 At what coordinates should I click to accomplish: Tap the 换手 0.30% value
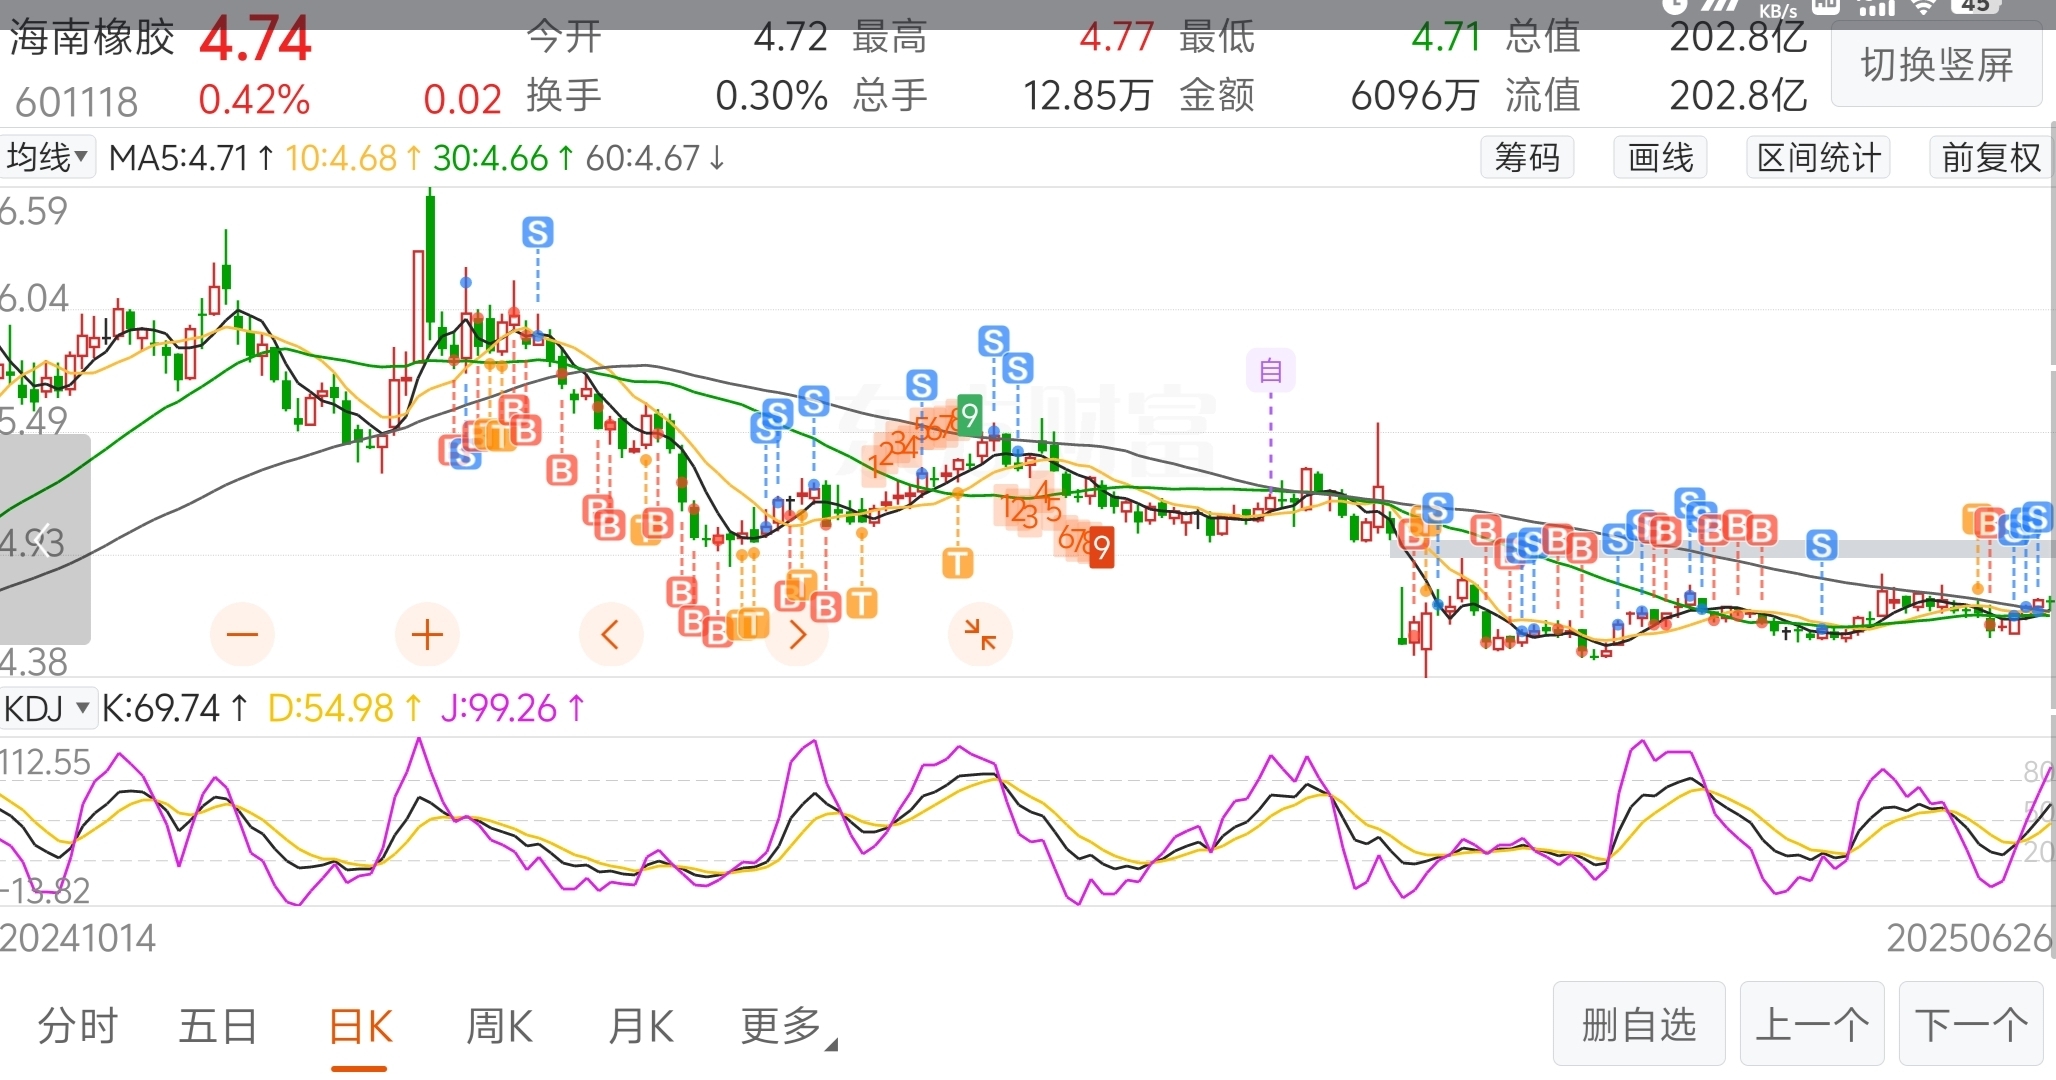coord(771,96)
